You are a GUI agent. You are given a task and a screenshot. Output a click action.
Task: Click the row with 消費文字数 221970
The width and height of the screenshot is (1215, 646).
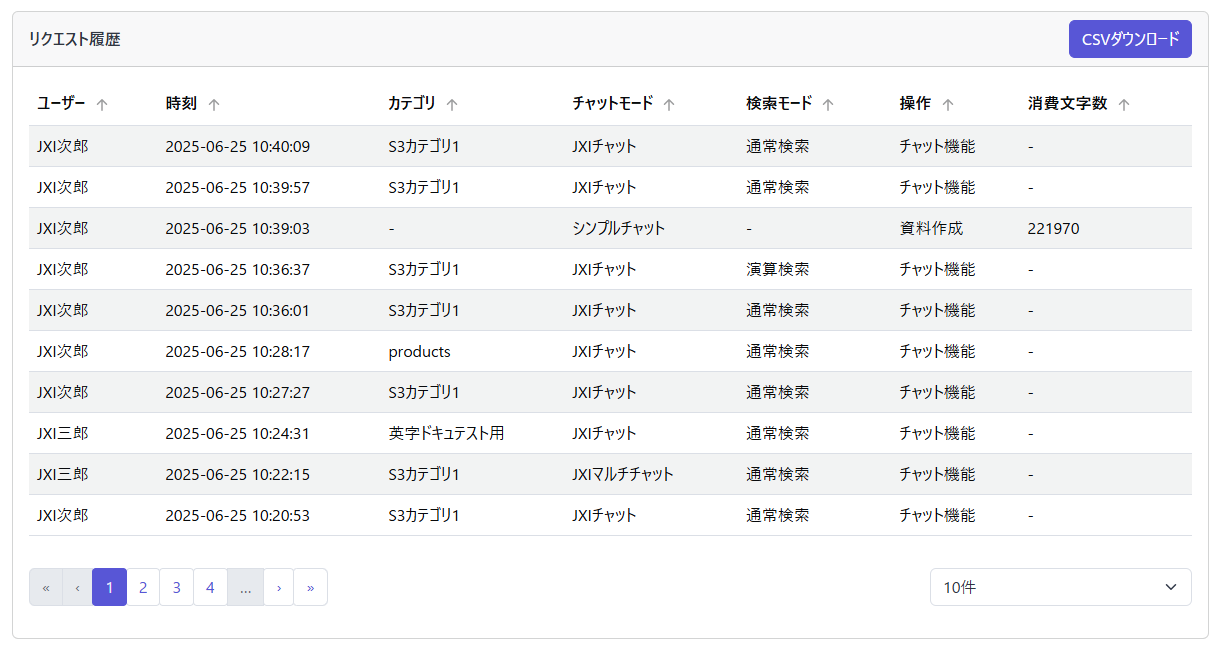point(1053,228)
